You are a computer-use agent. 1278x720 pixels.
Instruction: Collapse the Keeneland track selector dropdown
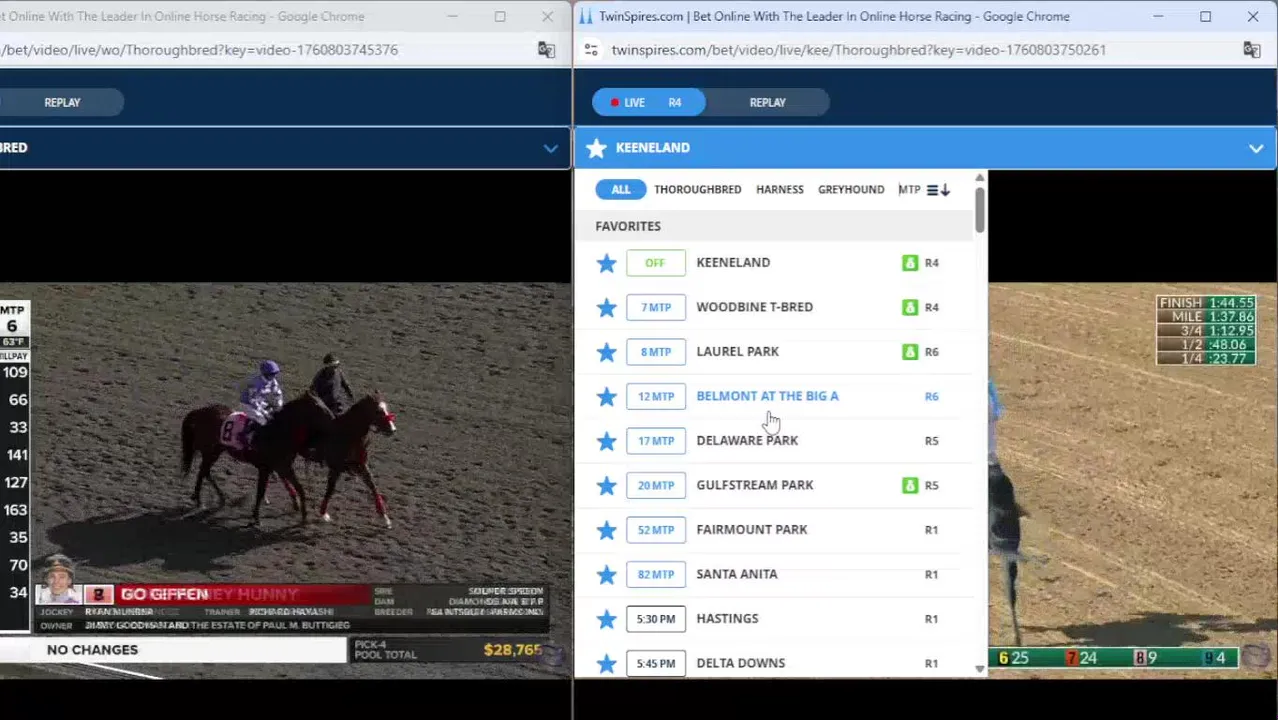1256,148
